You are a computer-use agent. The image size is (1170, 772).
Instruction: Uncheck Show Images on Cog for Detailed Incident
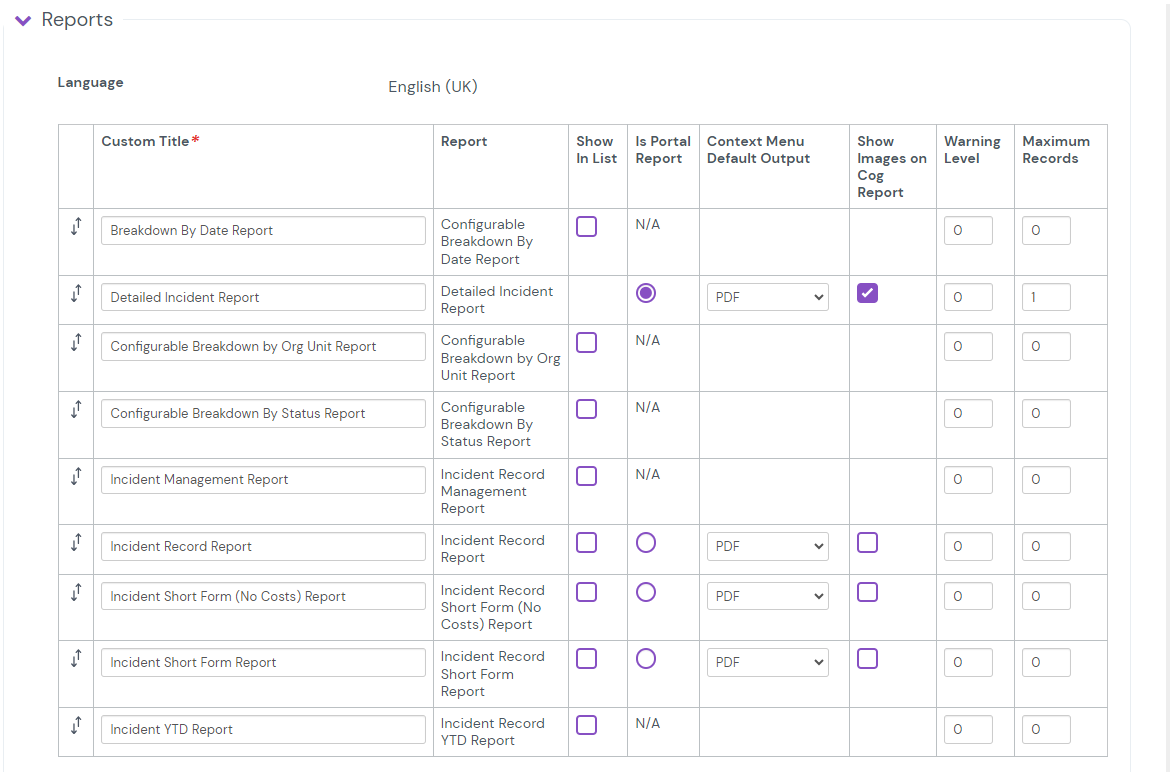867,293
